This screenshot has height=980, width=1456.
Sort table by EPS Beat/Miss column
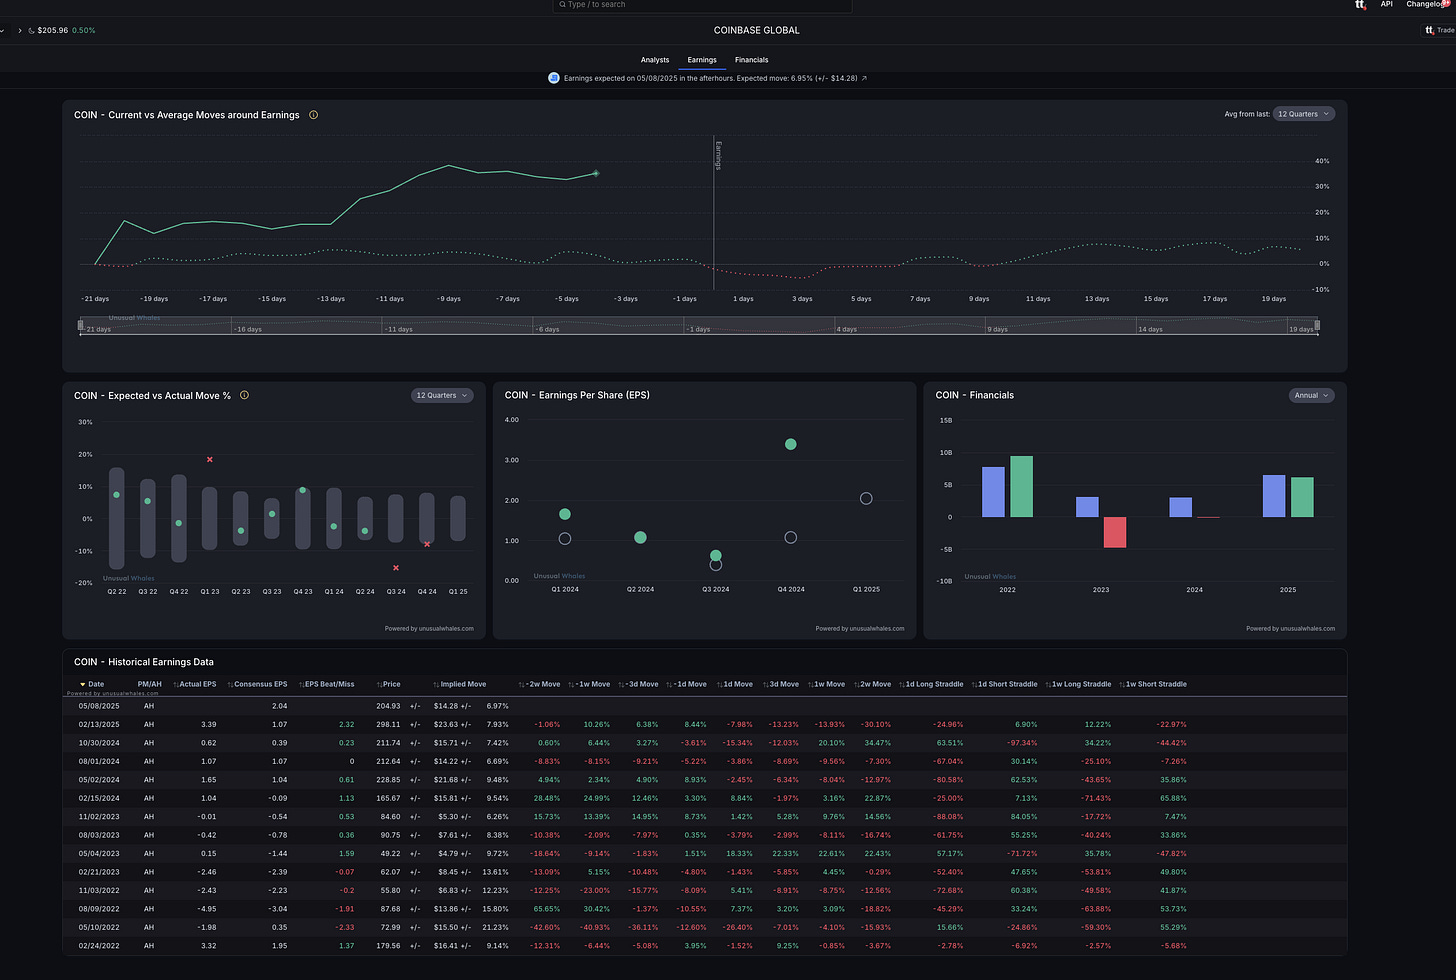[326, 684]
